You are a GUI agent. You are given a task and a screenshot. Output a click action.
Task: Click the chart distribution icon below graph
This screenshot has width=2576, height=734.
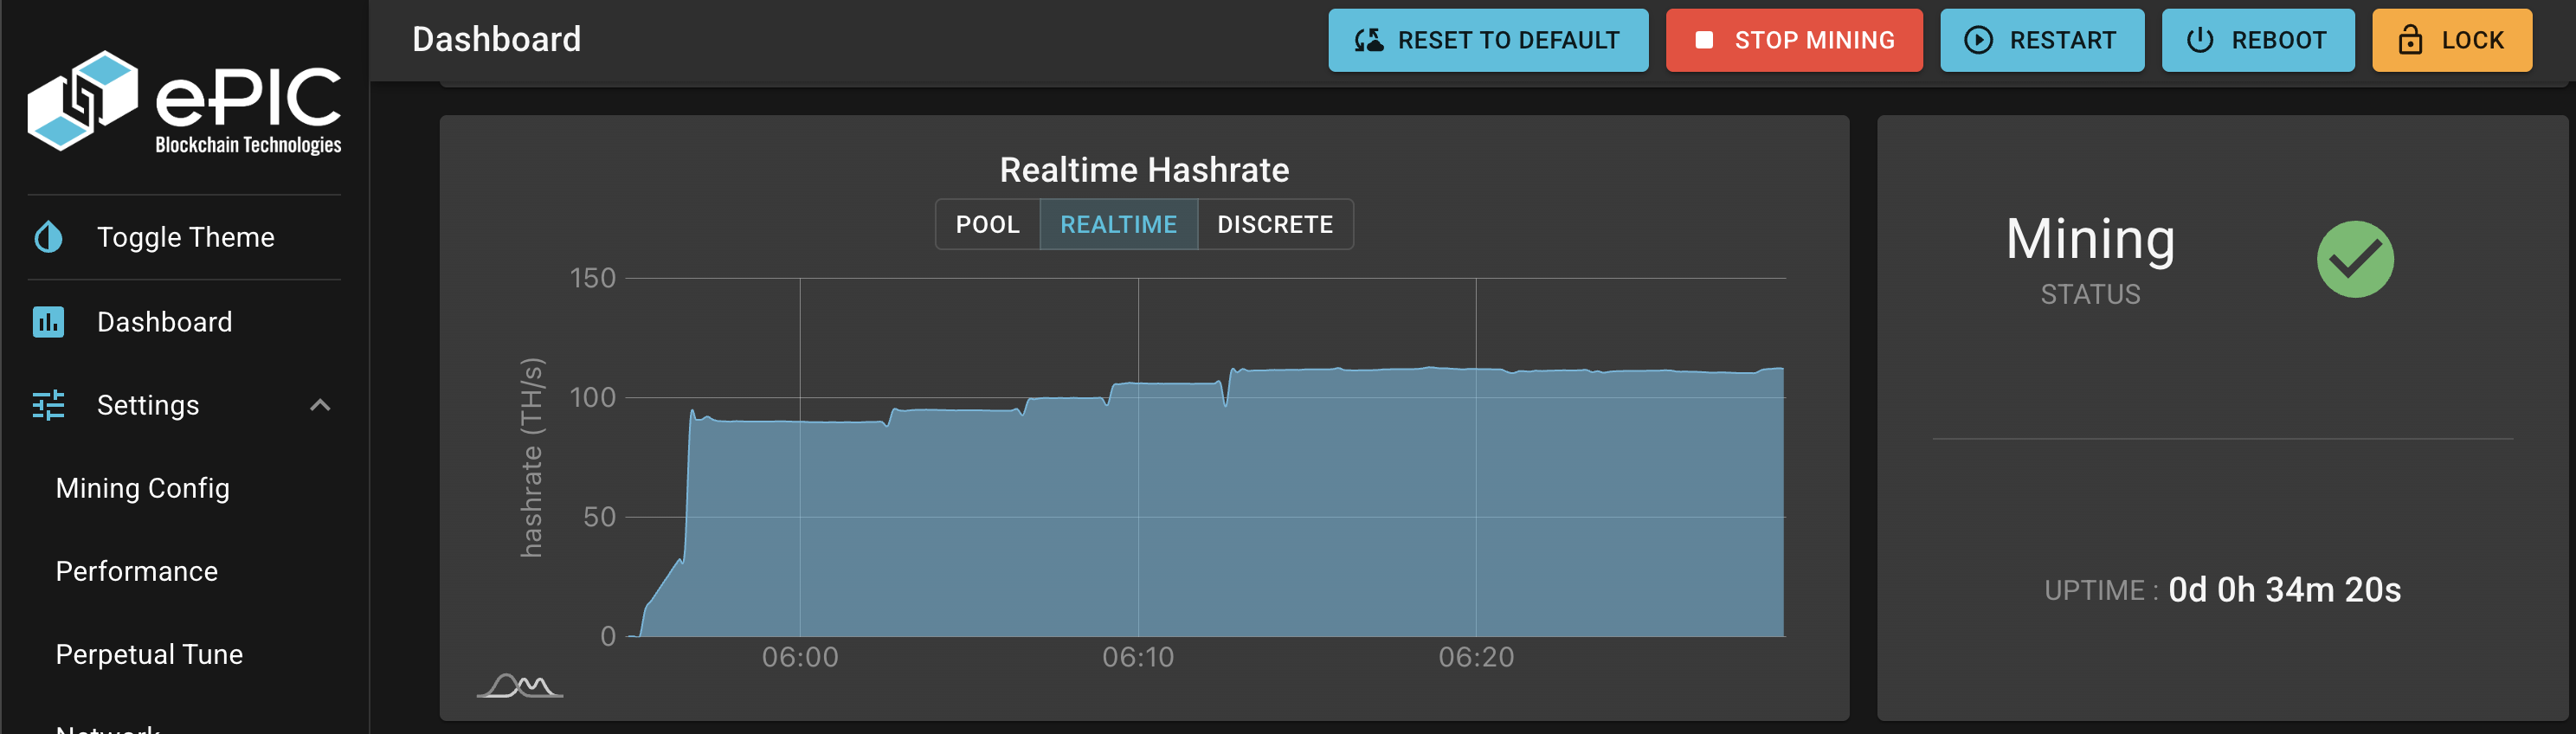pos(519,686)
